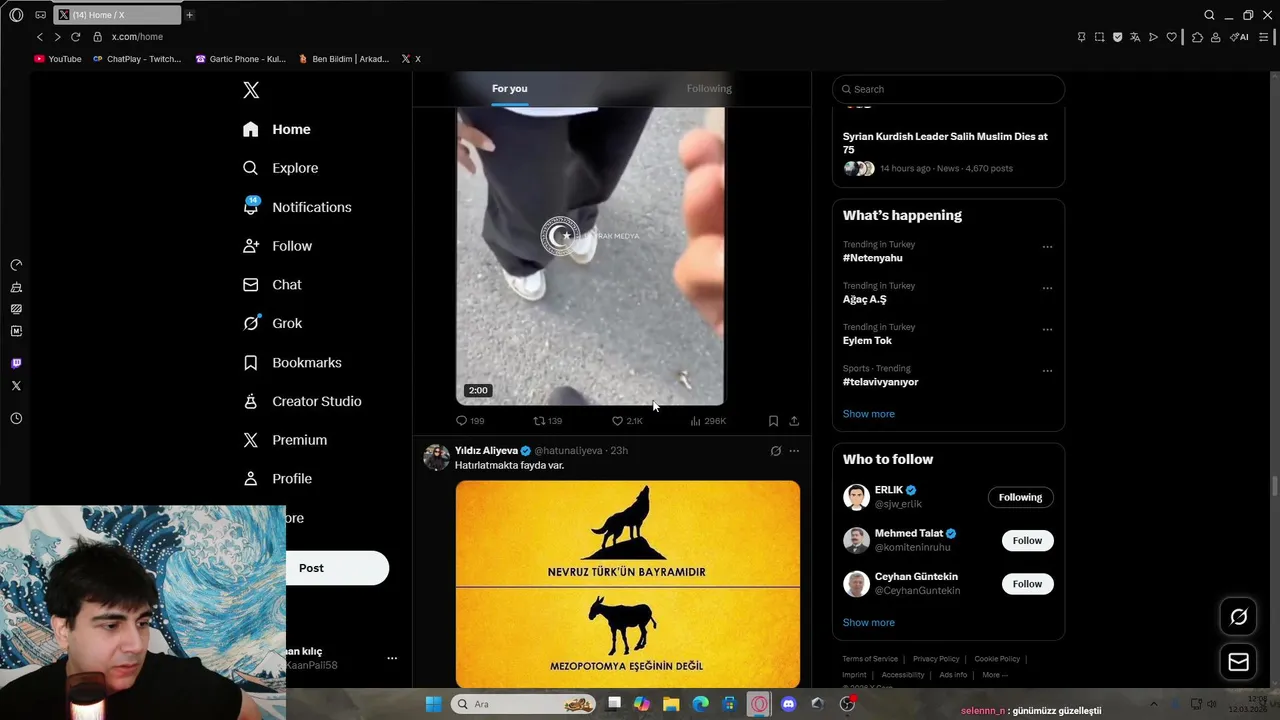Open trending topic Ağaç A.Ş

click(864, 299)
